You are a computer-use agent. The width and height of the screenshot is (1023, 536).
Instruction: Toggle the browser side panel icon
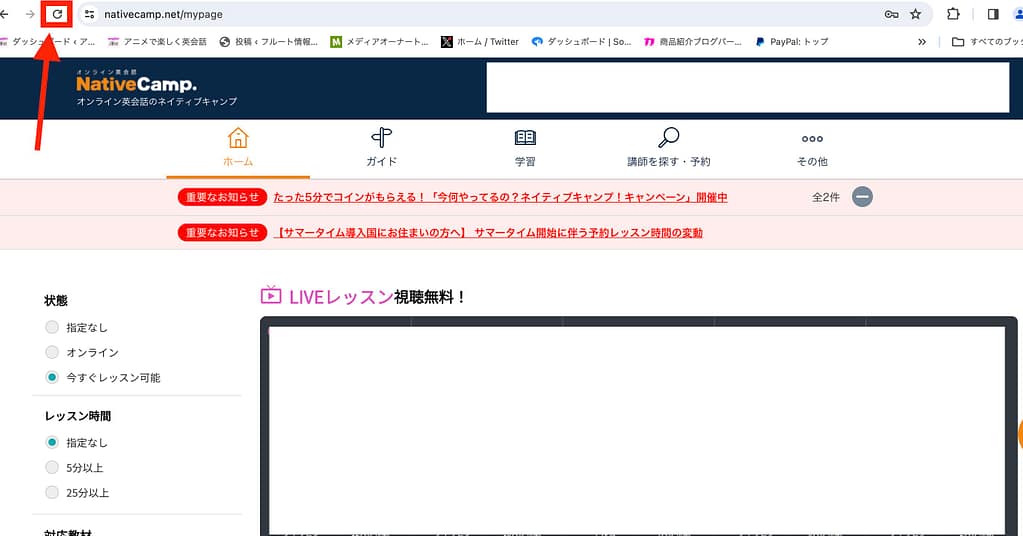point(993,14)
